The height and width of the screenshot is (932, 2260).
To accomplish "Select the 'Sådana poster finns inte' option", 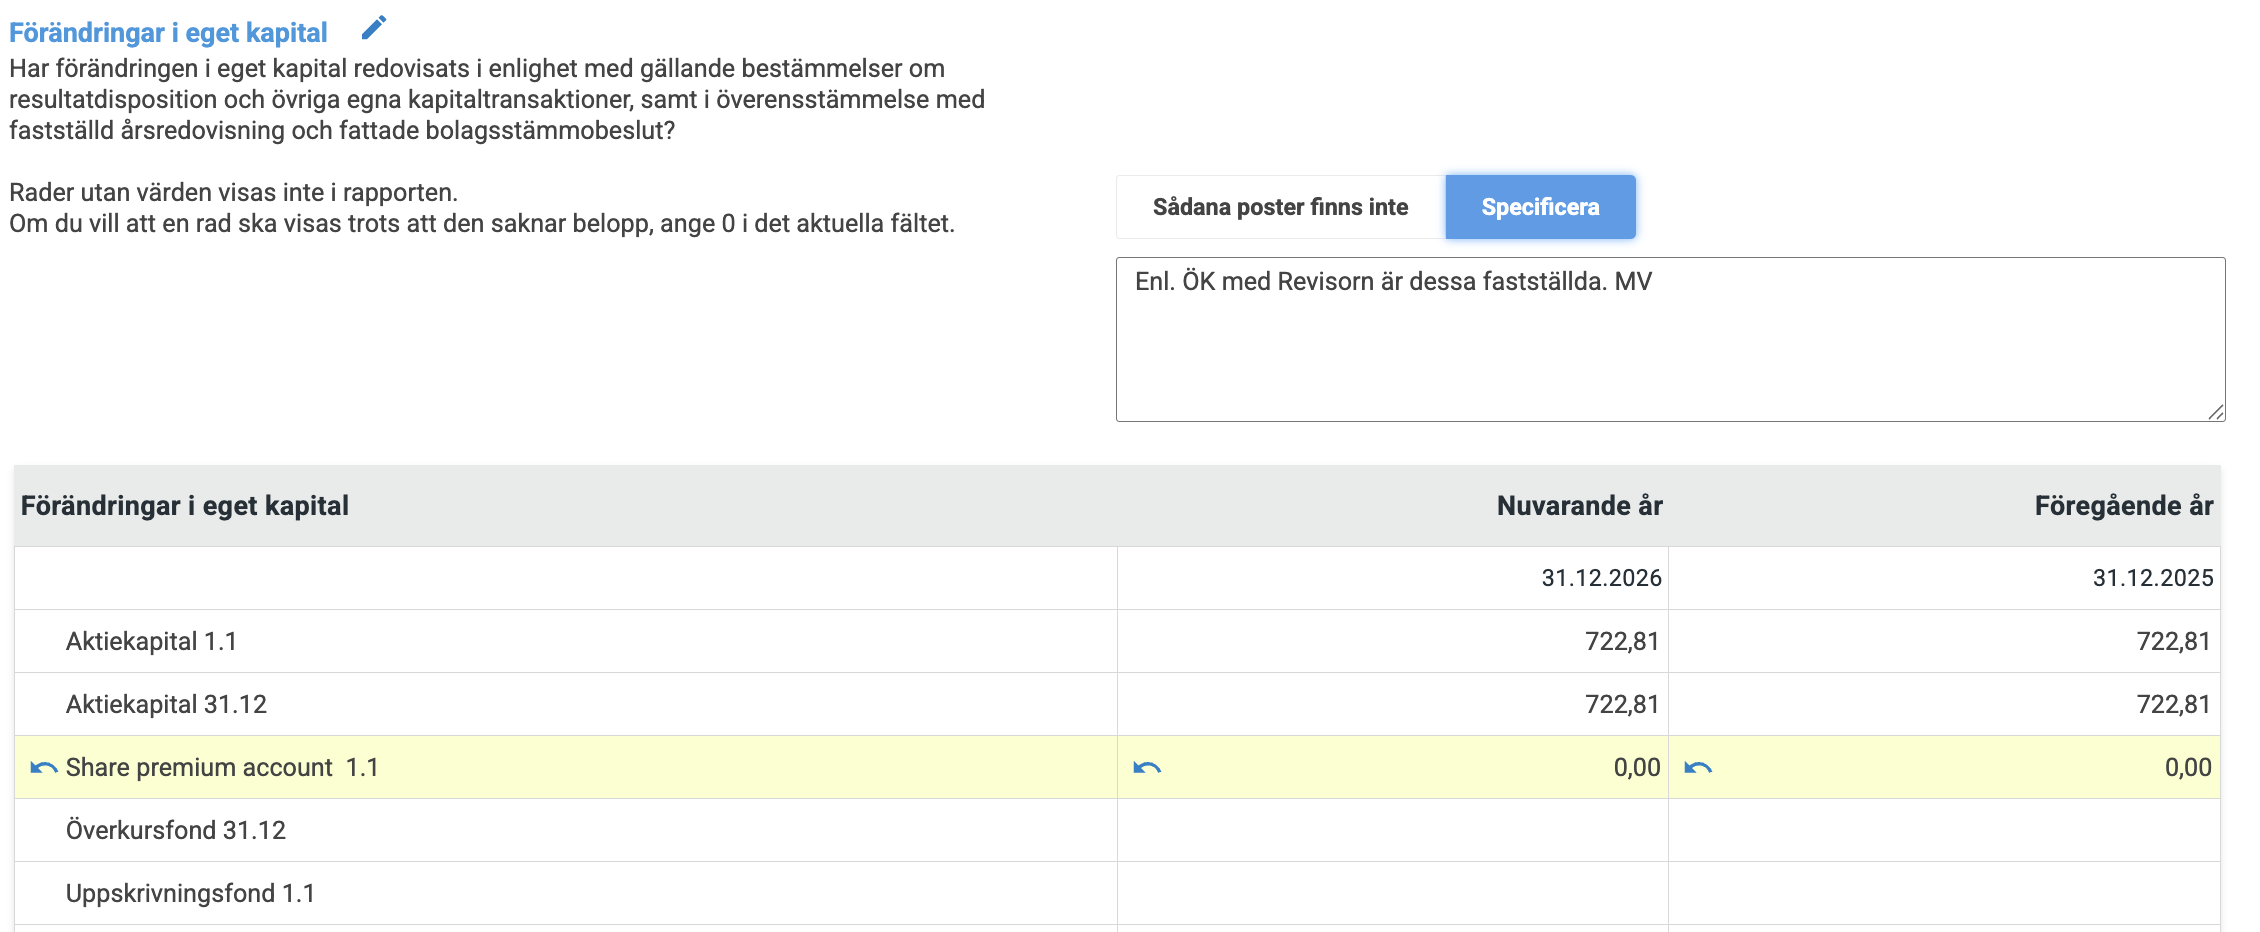I will (x=1279, y=207).
